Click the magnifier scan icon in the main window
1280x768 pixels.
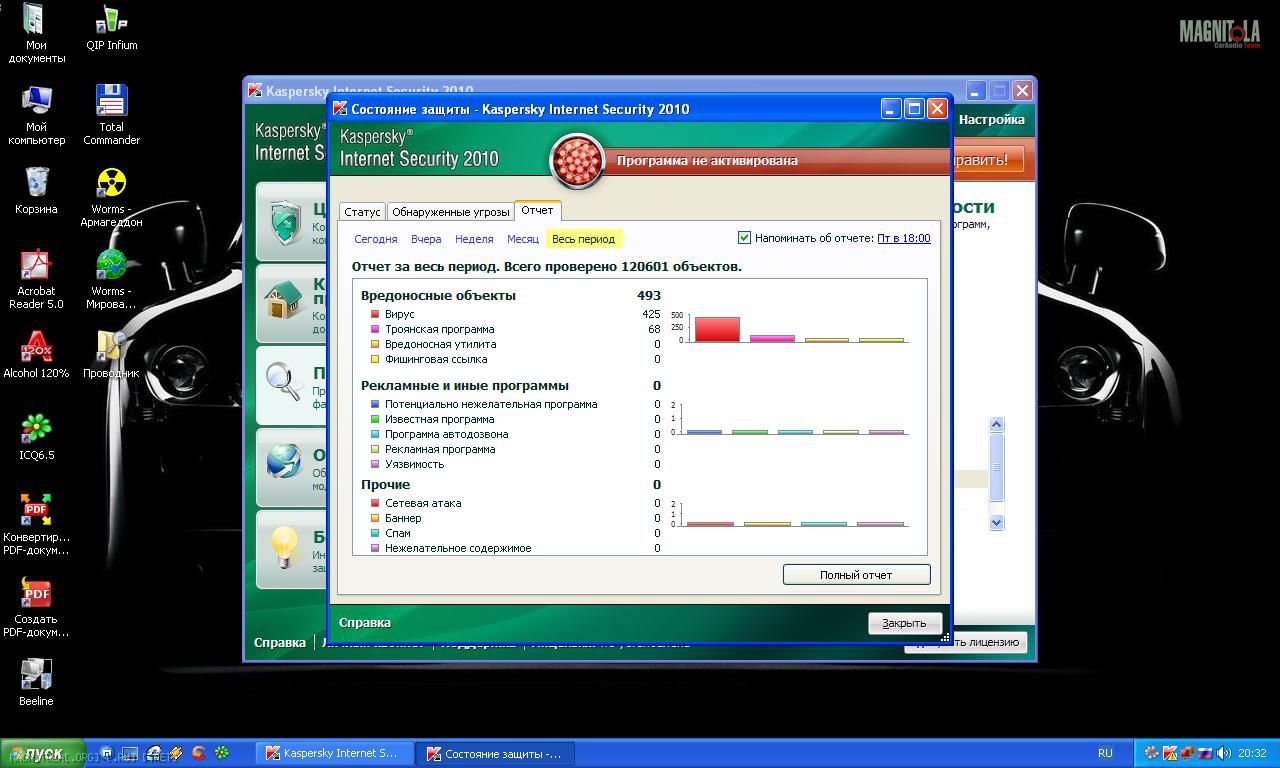285,382
